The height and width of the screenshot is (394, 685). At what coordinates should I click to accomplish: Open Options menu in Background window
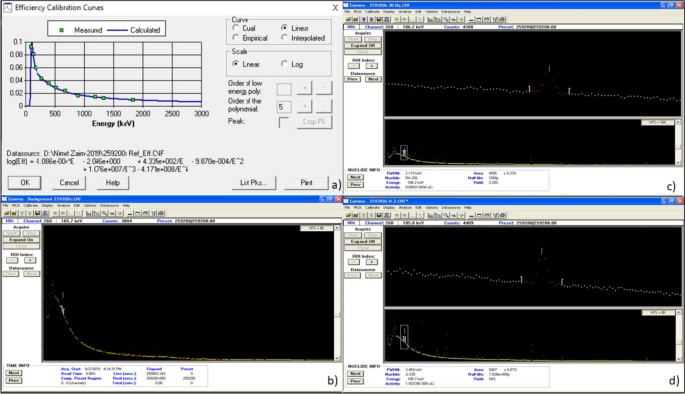tap(90, 205)
